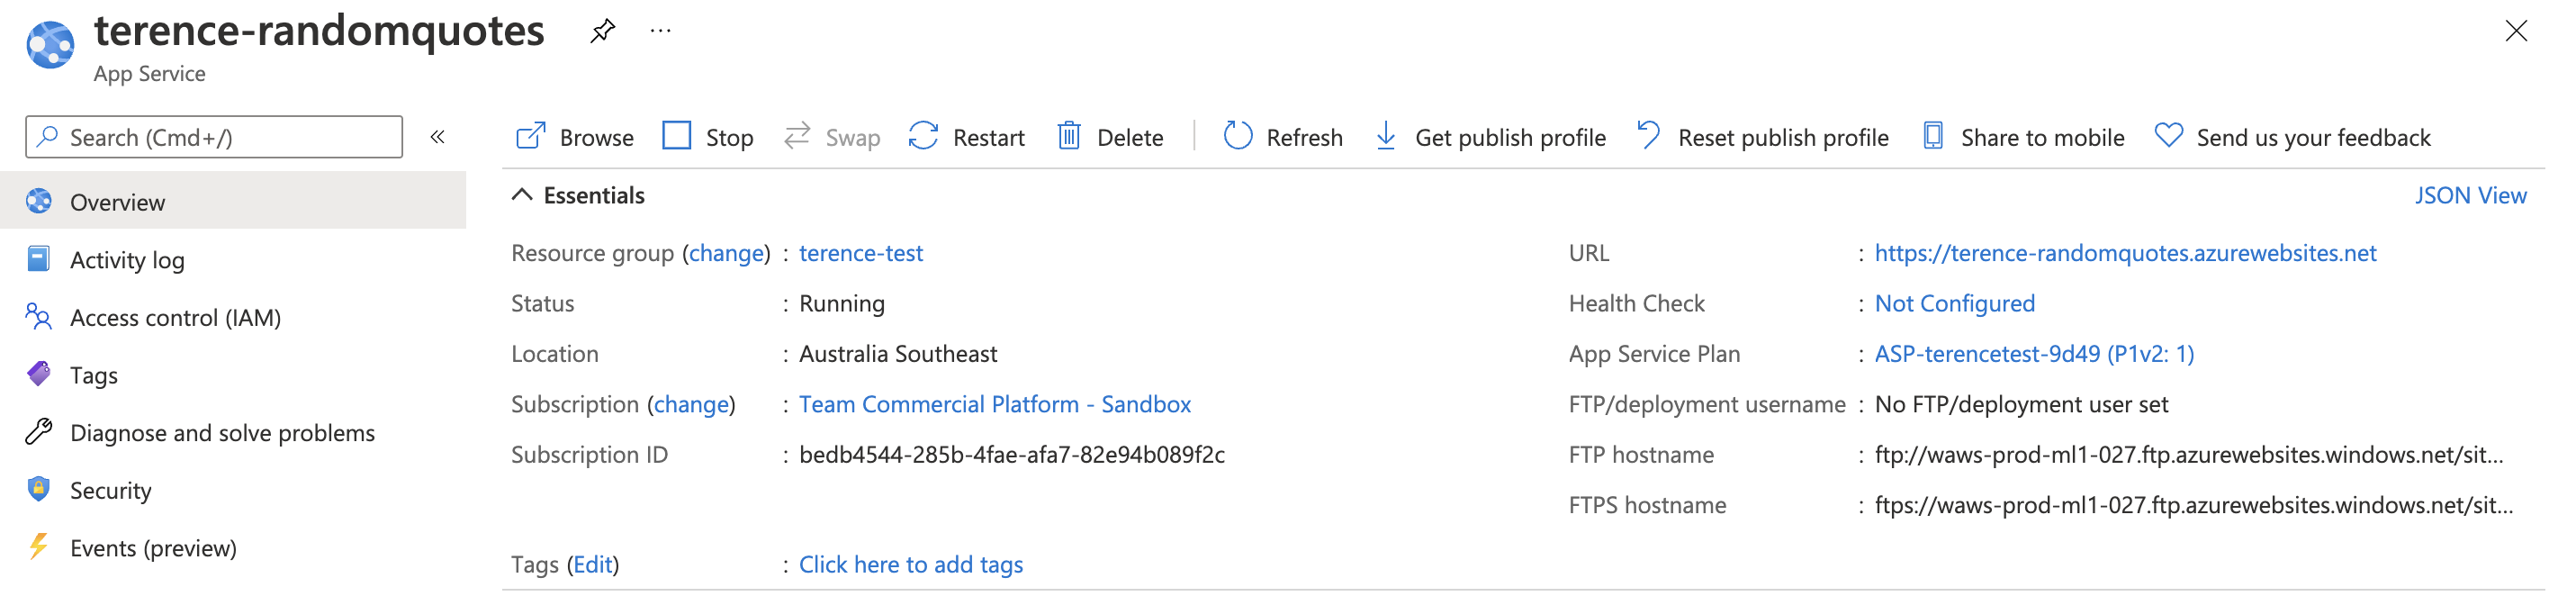Click the Browse toolbar icon

(x=530, y=136)
